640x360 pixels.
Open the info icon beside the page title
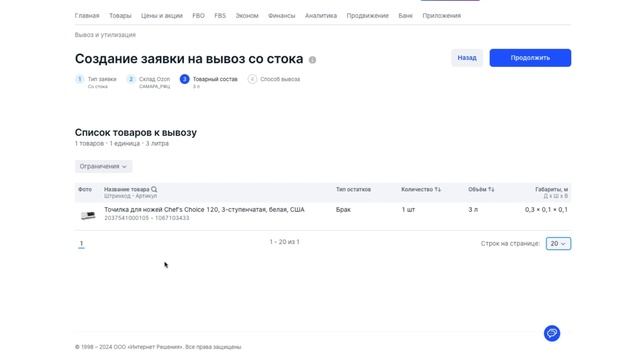click(312, 60)
